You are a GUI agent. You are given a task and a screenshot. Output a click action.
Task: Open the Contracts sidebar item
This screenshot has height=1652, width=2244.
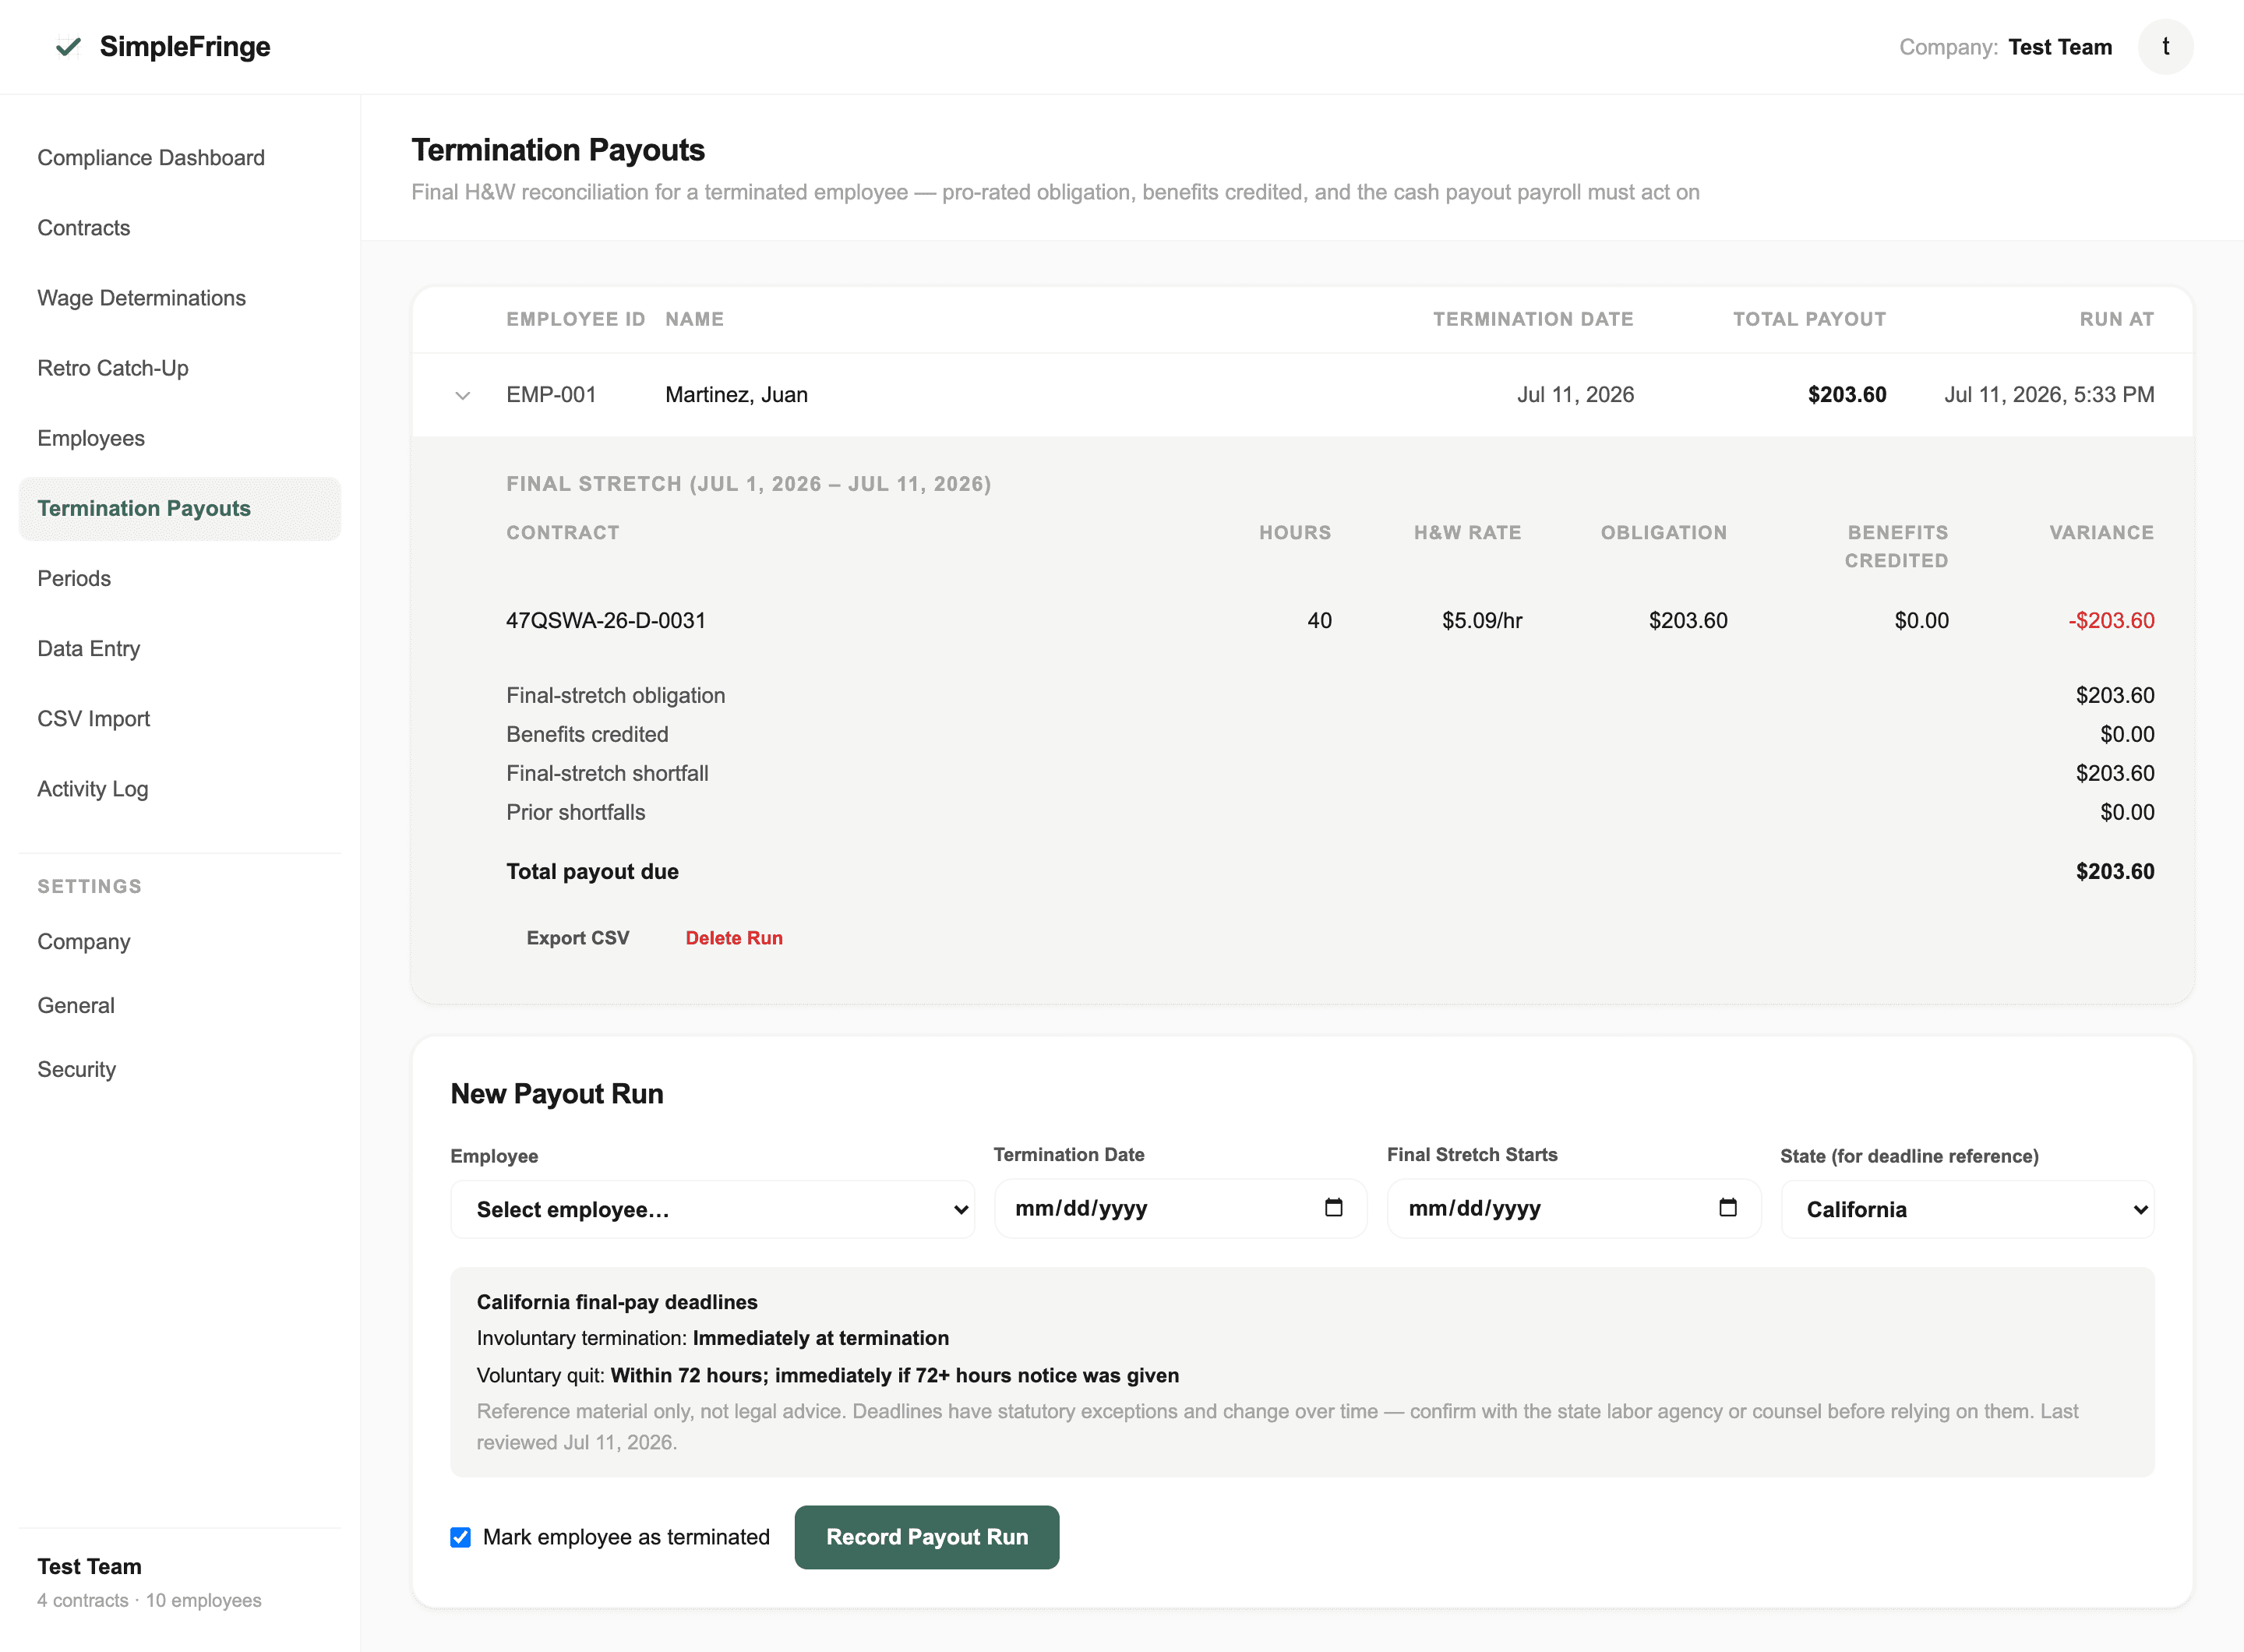click(x=84, y=228)
